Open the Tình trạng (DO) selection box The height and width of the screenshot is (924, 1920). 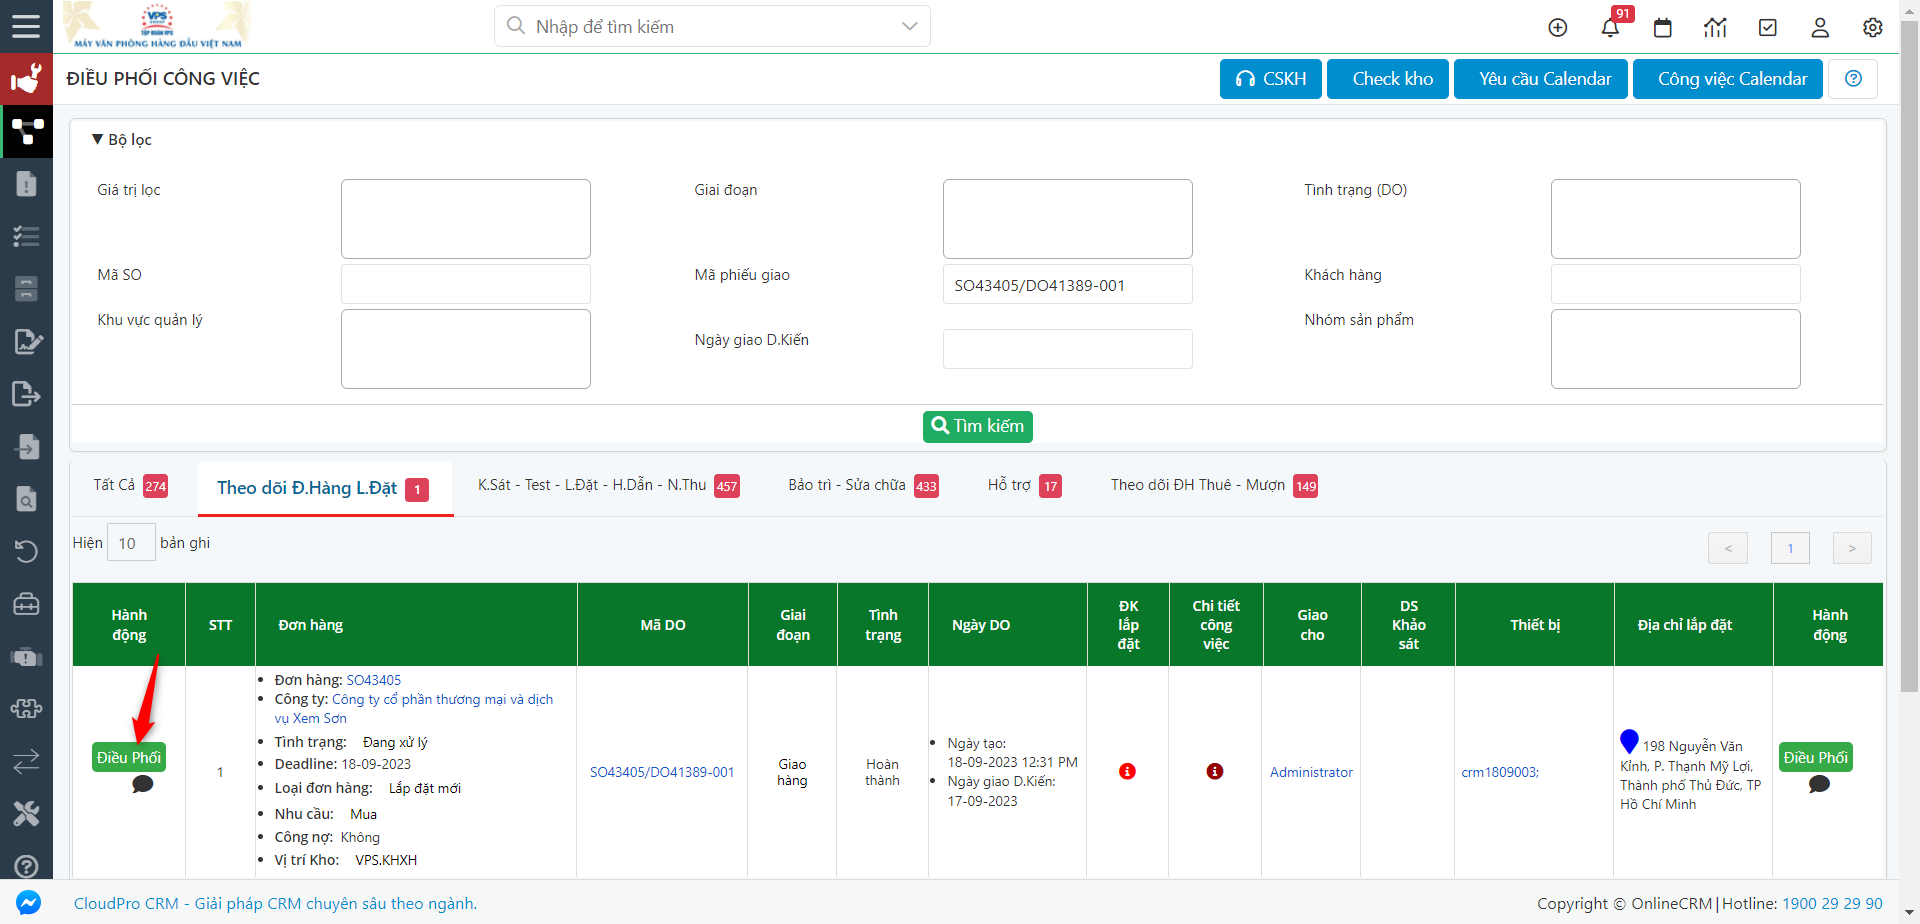[1676, 219]
